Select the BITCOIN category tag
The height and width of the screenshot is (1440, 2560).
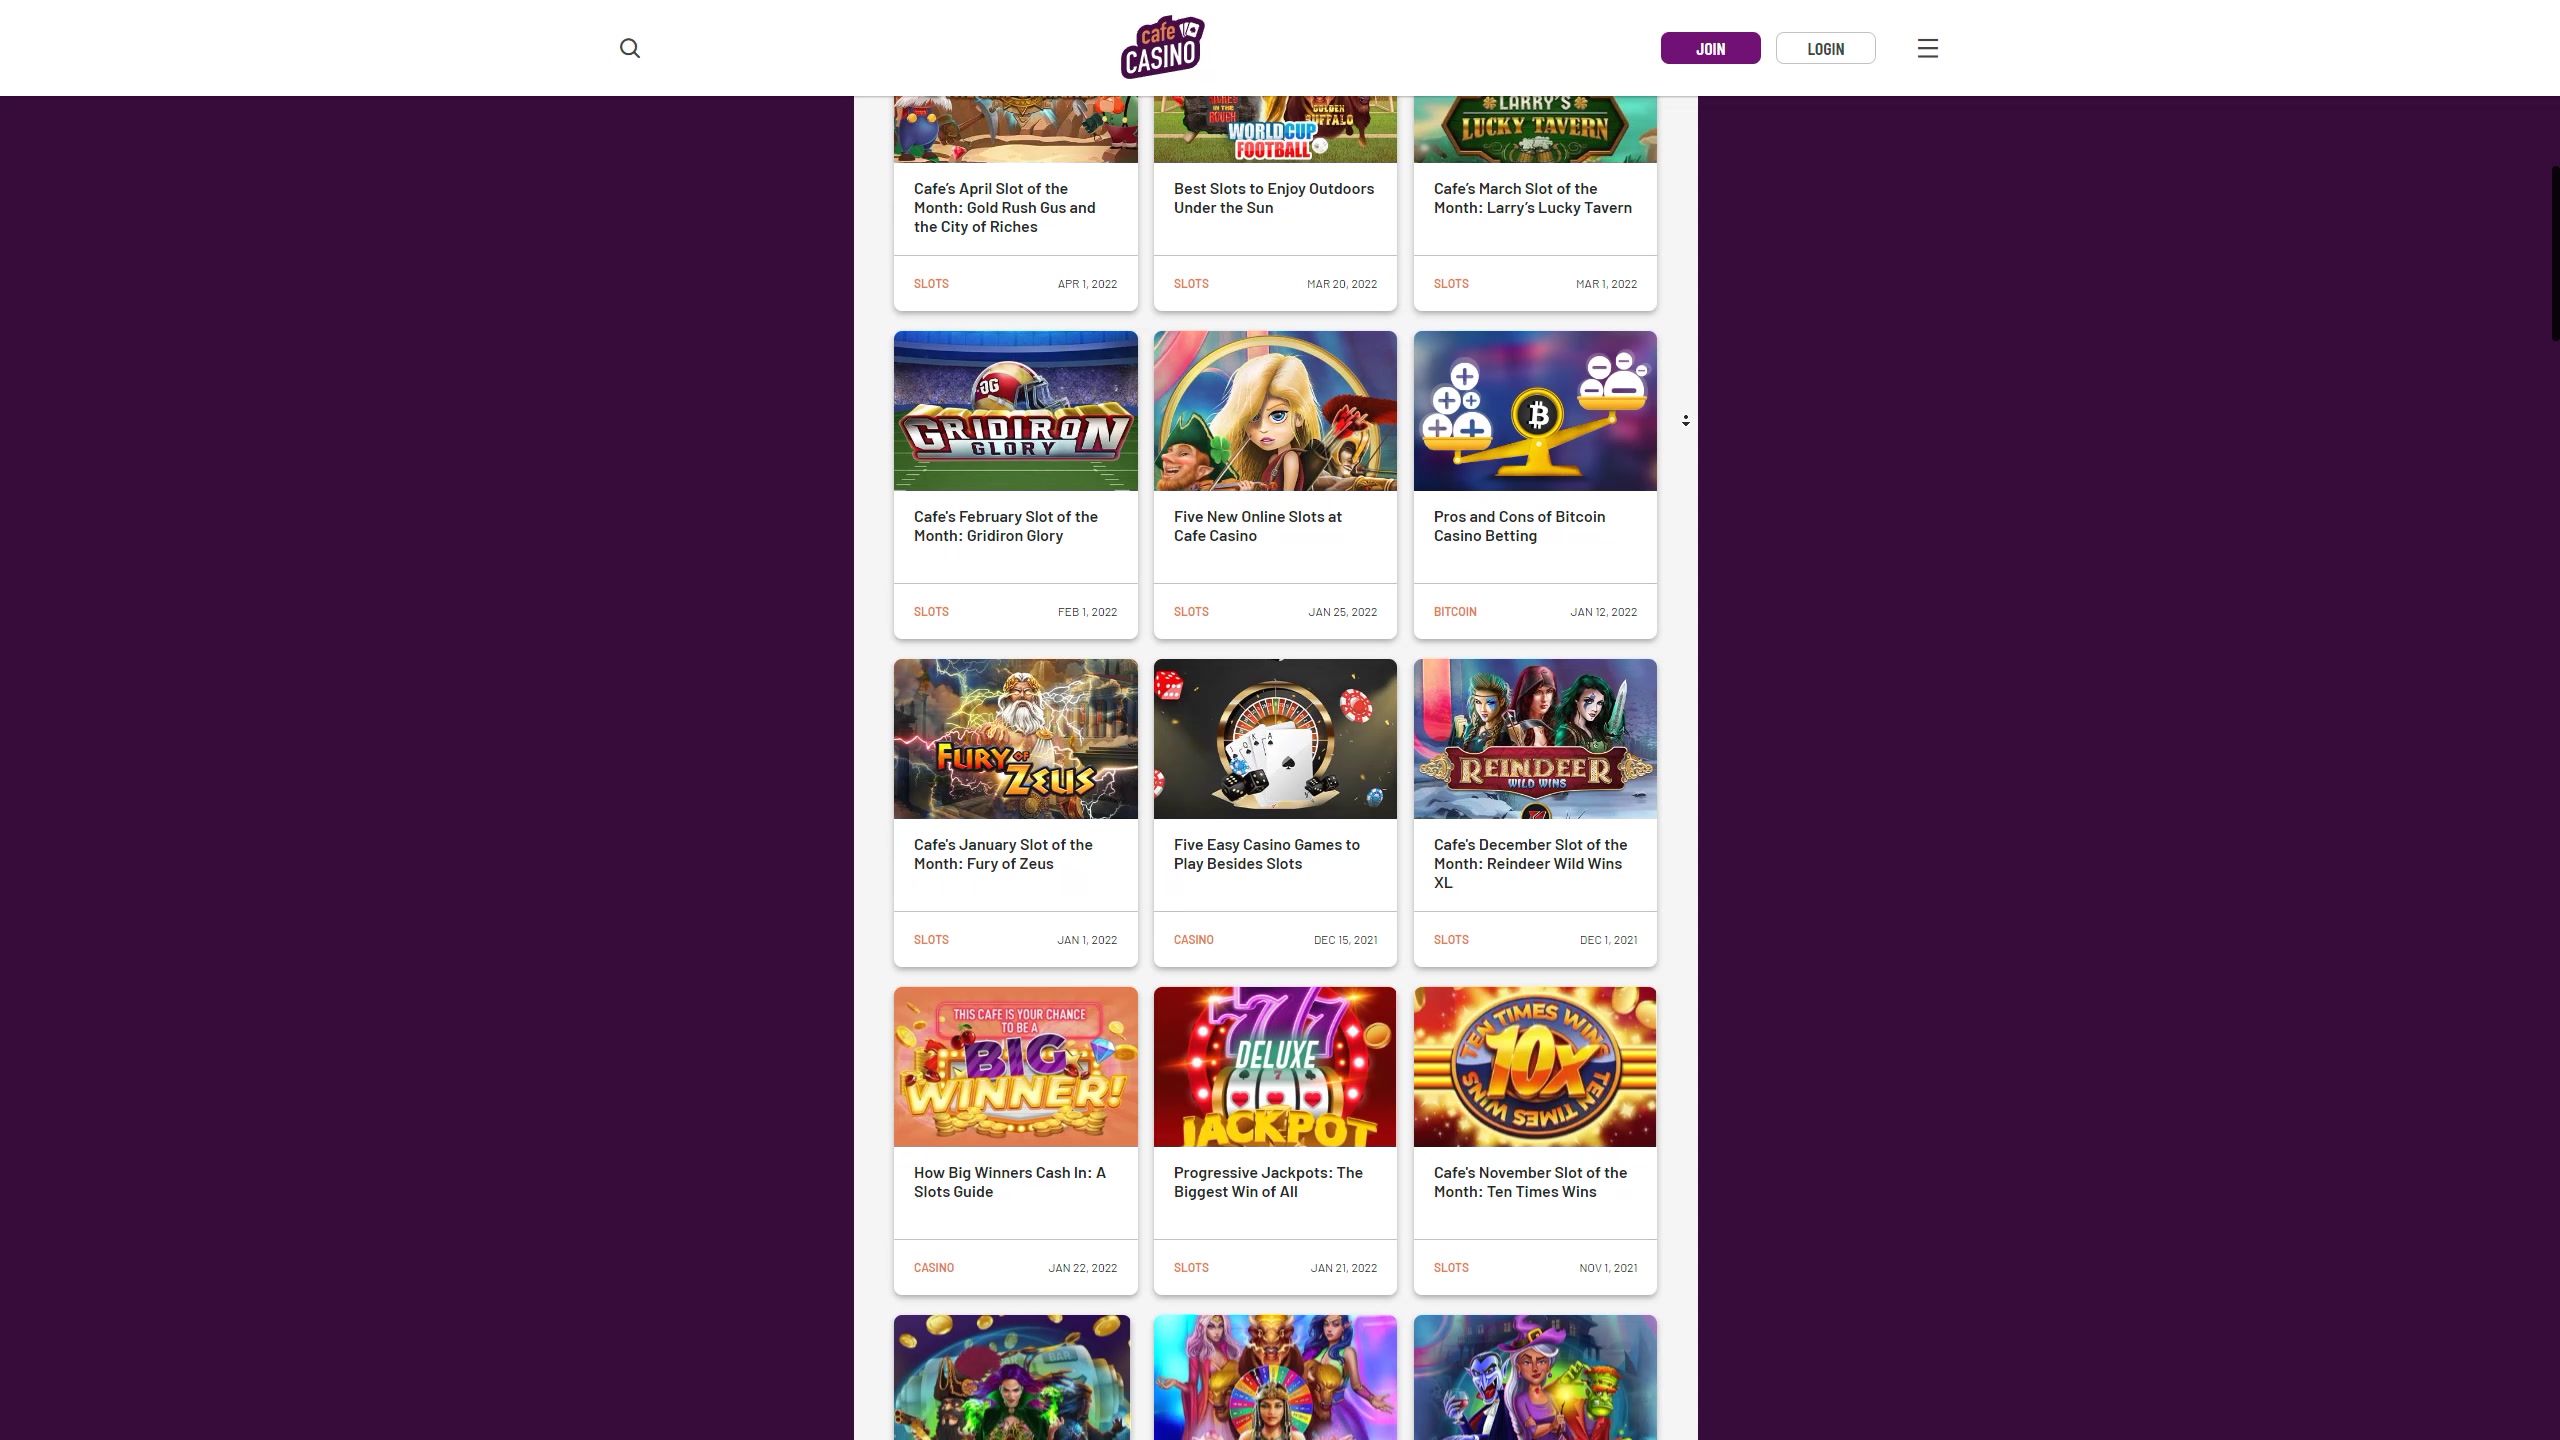coord(1454,612)
